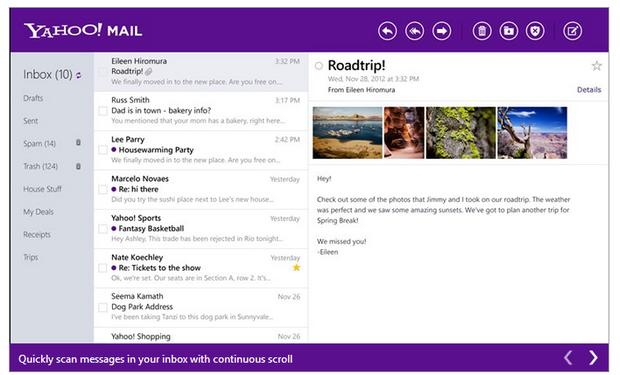620x375 pixels.
Task: Open the Trash (124) folder
Action: (40, 166)
